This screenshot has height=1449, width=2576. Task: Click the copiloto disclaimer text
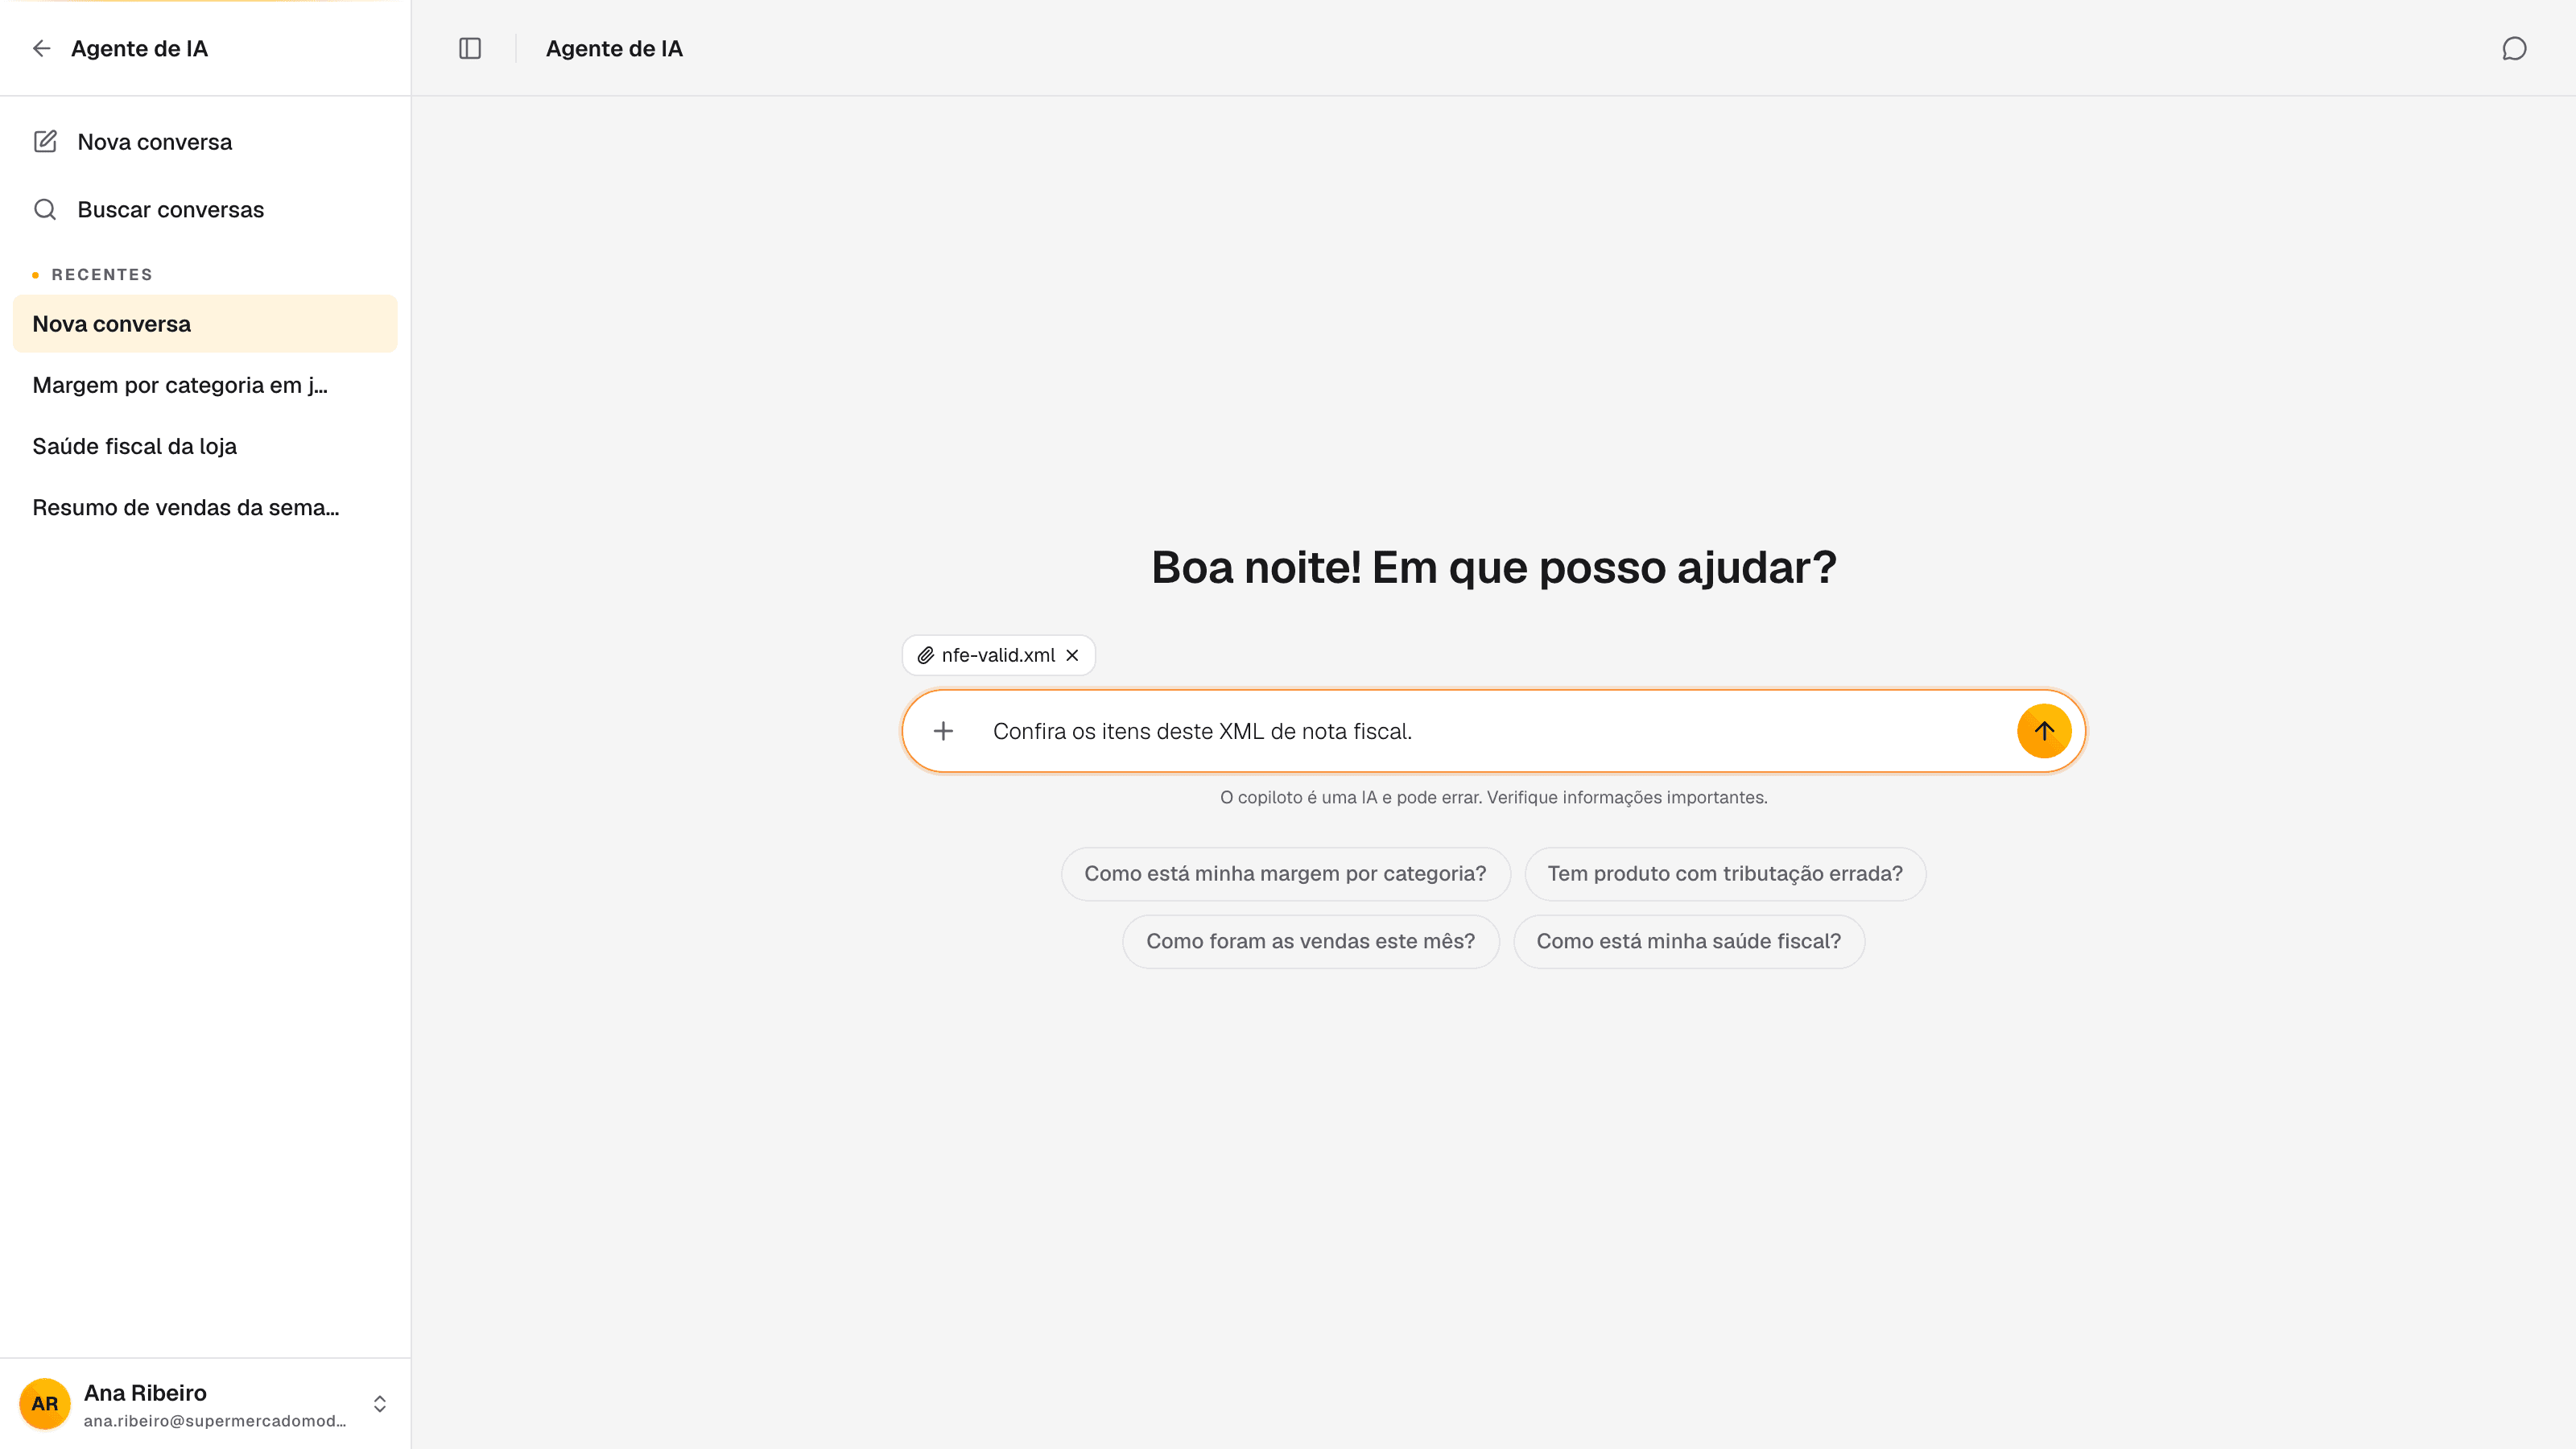(x=1493, y=798)
